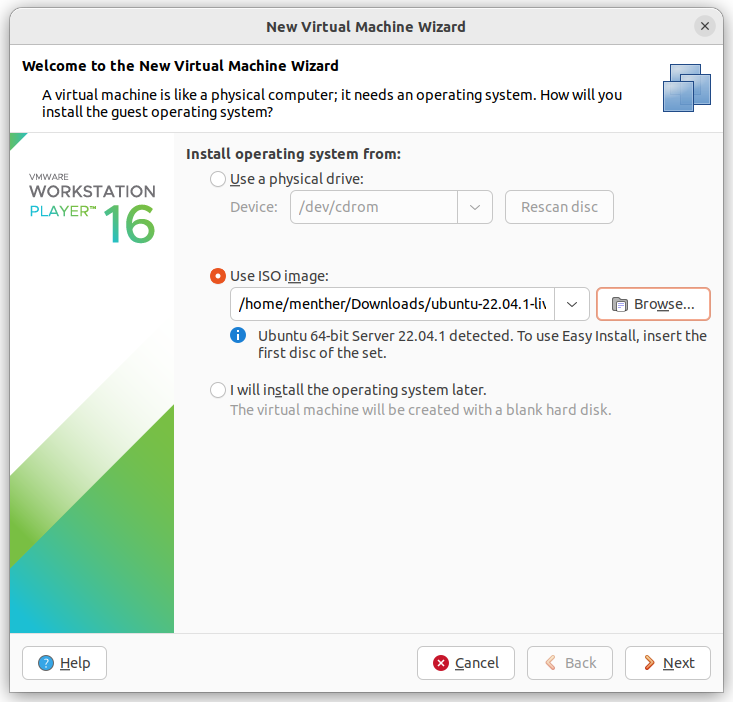Click the Rescan disc button
Viewport: 733px width, 702px height.
559,207
